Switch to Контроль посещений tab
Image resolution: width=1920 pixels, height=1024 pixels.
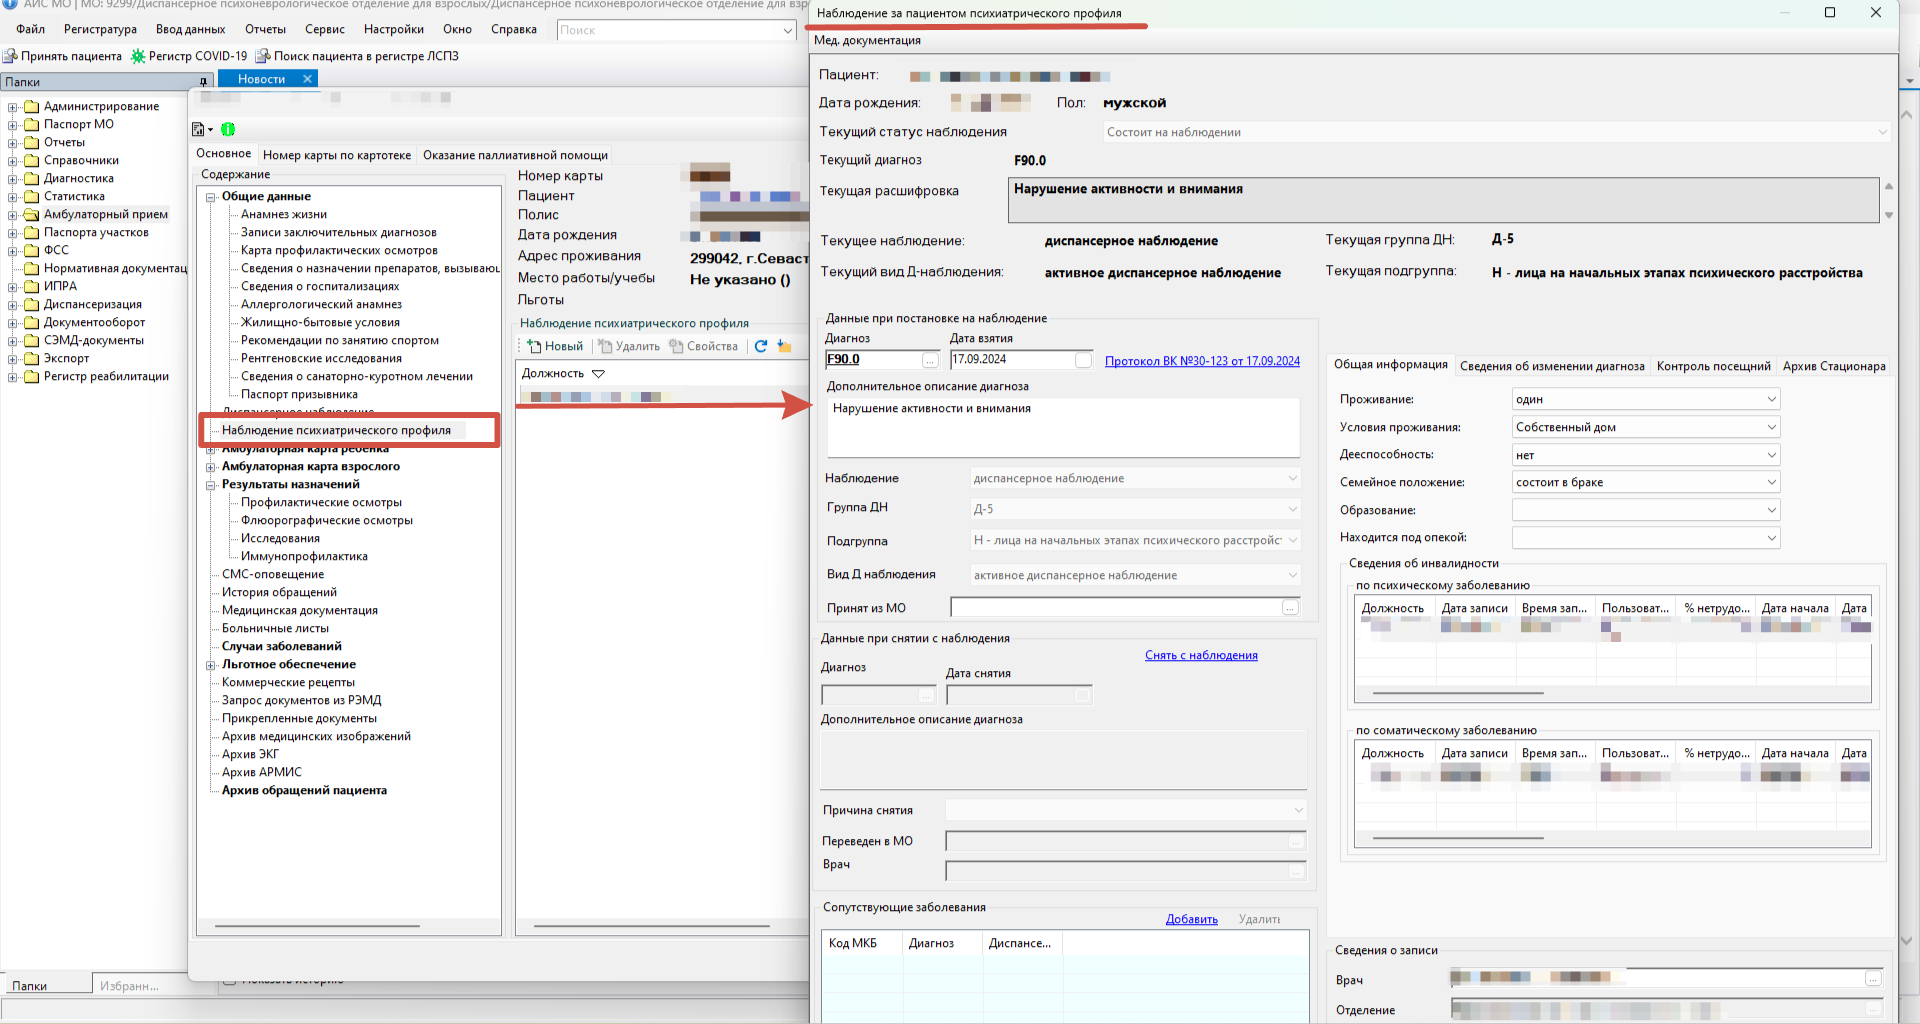point(1713,366)
